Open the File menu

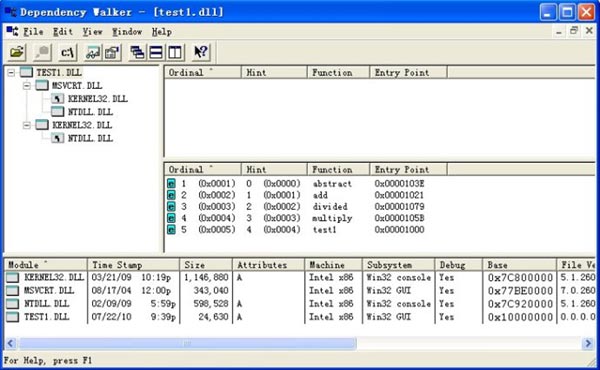click(33, 32)
